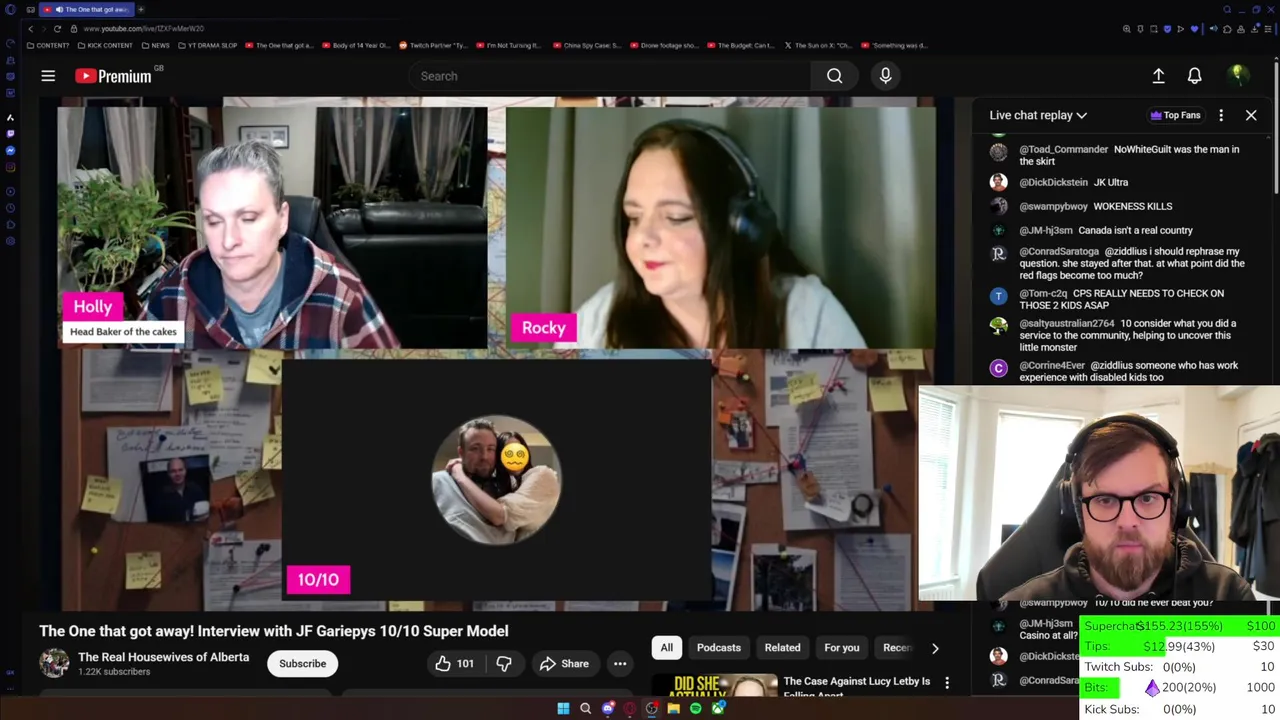The width and height of the screenshot is (1280, 720).
Task: Open 'The Budget' bookmark
Action: point(741,45)
